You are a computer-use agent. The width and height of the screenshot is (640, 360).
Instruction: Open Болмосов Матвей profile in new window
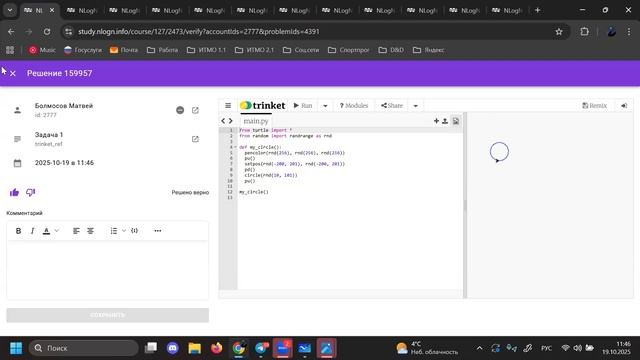[196, 110]
